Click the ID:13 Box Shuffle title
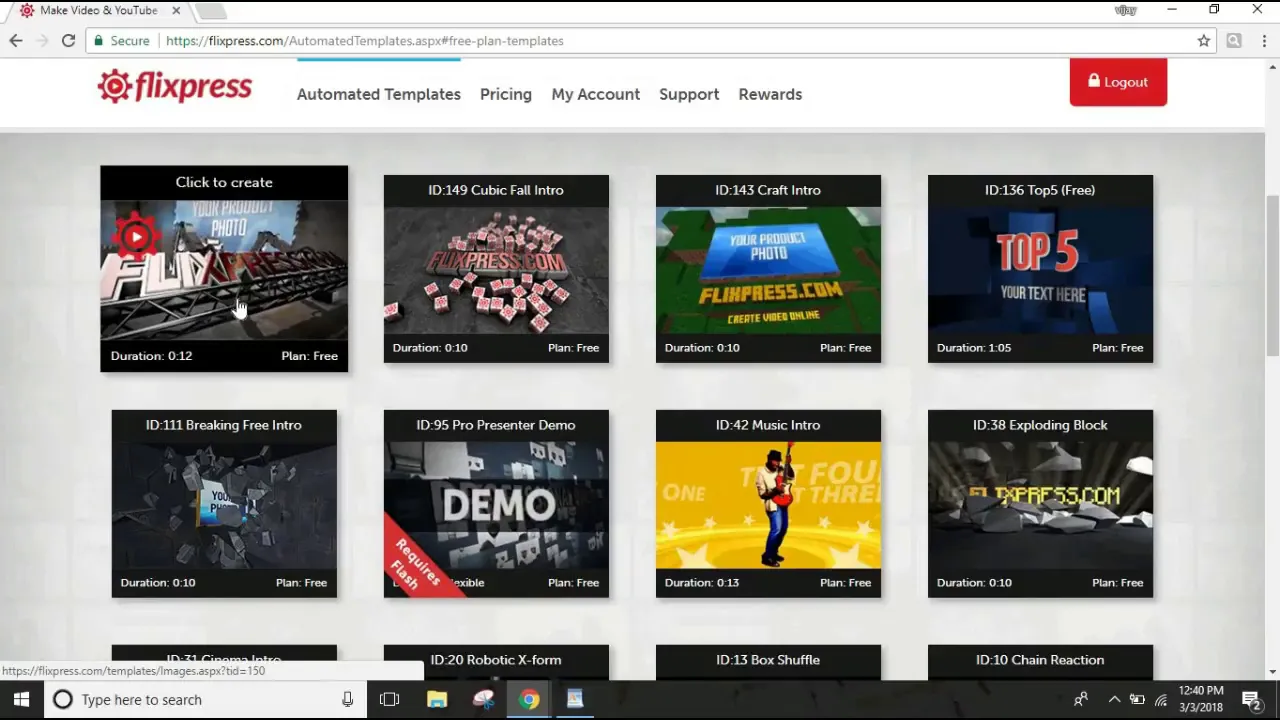The height and width of the screenshot is (720, 1280). [768, 660]
